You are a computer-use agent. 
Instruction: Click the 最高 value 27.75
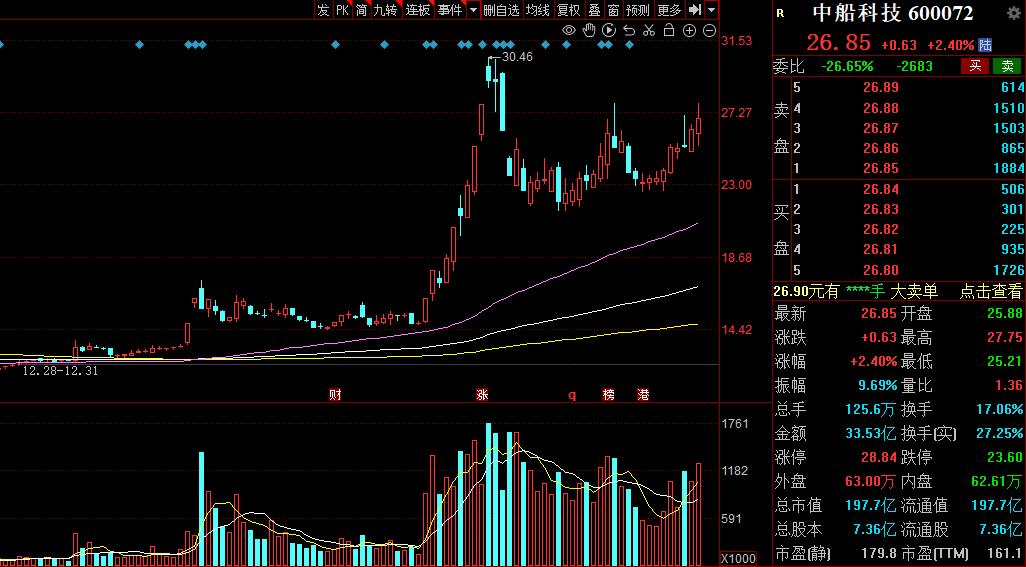pos(1004,337)
